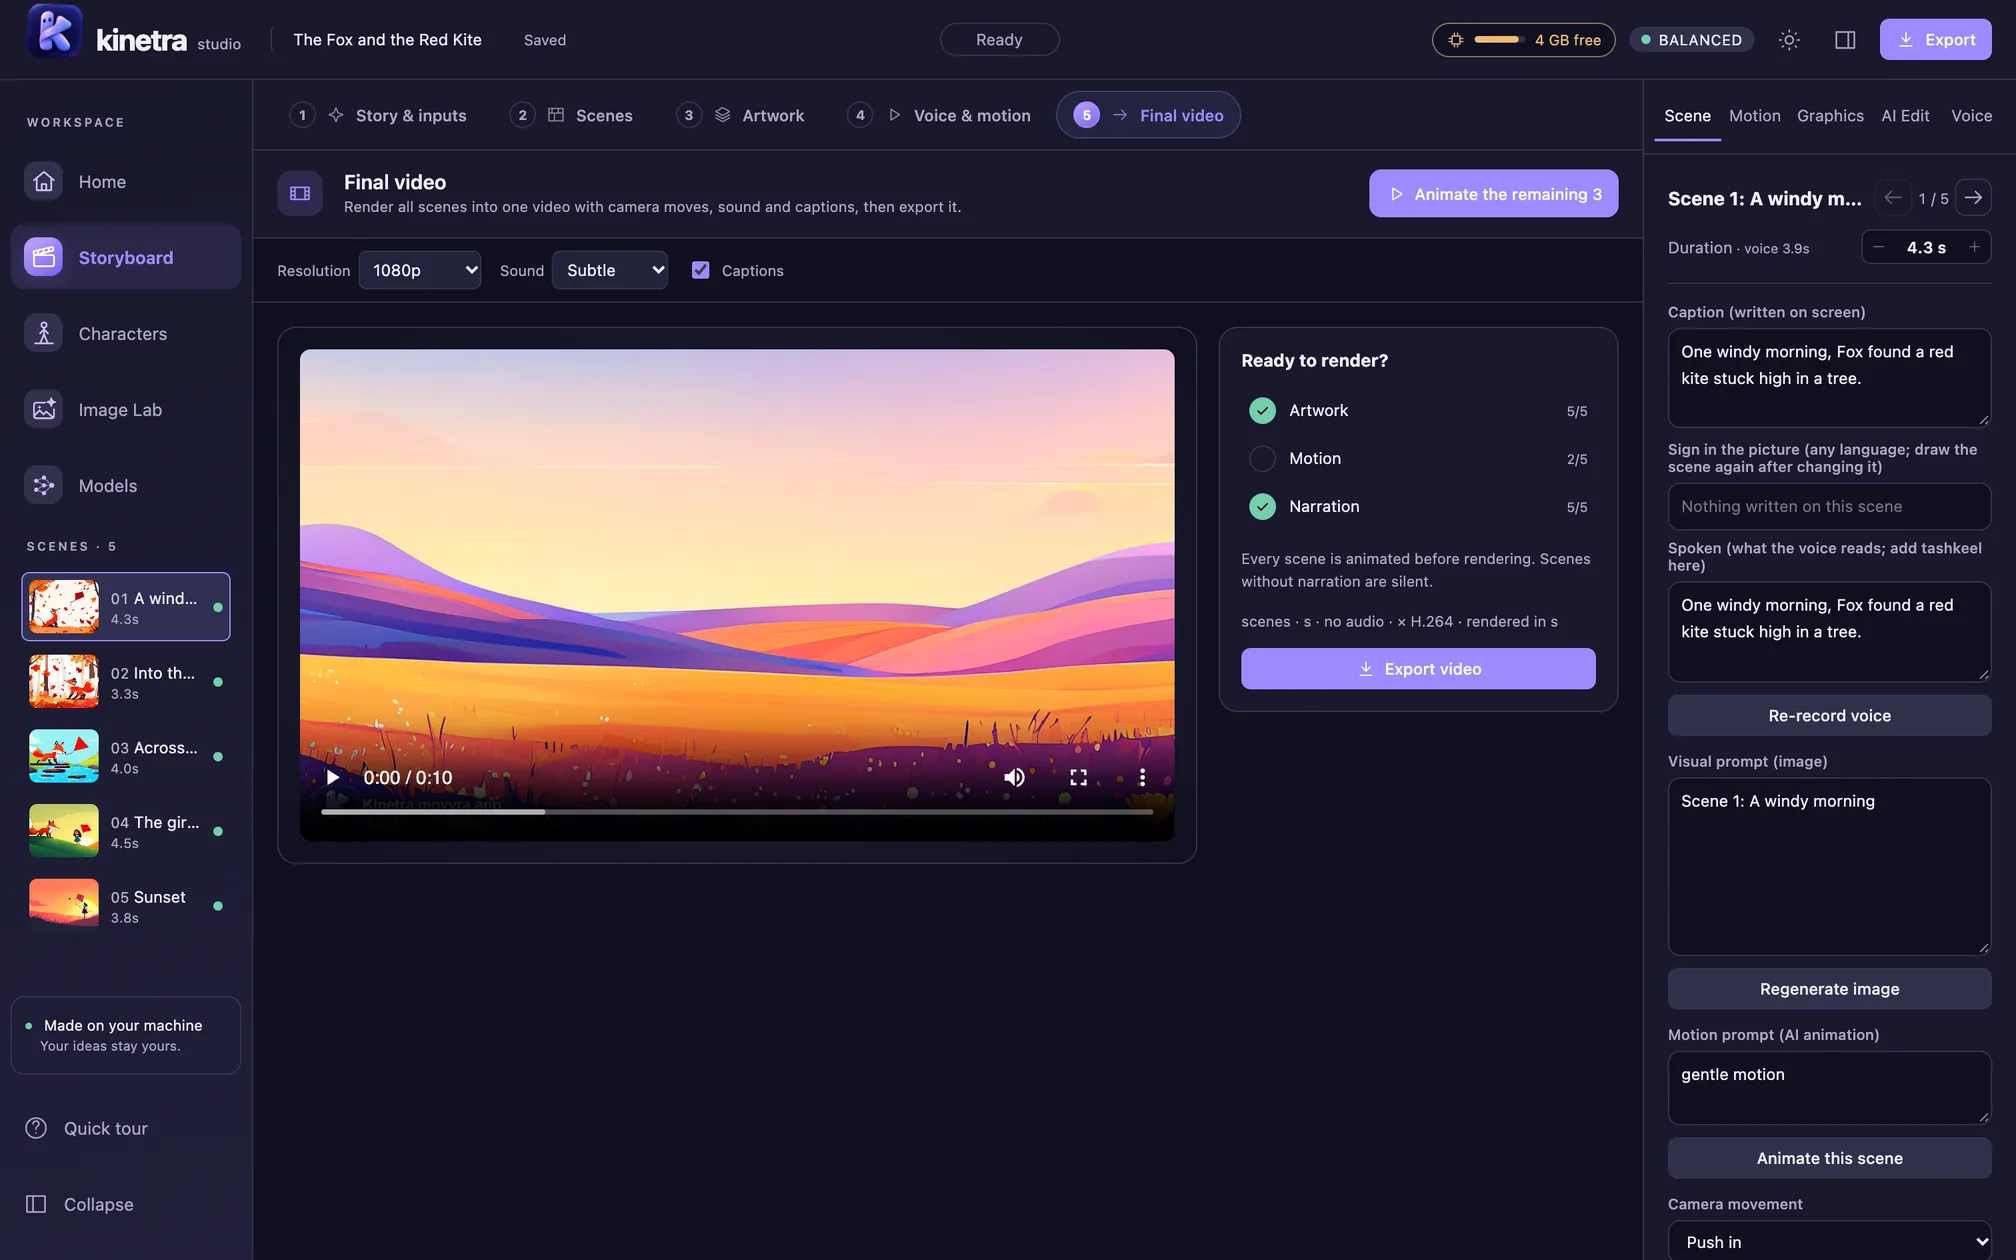Disable the Captions checkbox
The height and width of the screenshot is (1260, 2016).
(x=700, y=270)
